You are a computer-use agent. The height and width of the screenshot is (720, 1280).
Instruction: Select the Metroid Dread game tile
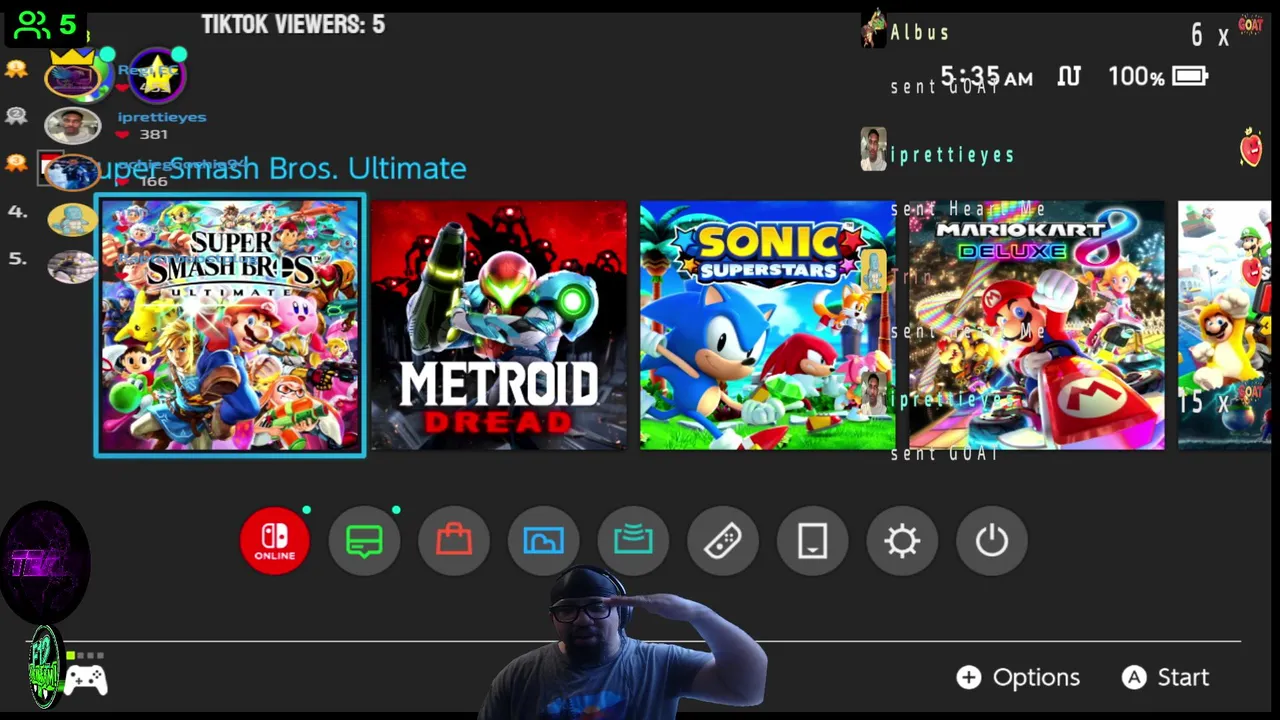coord(499,325)
